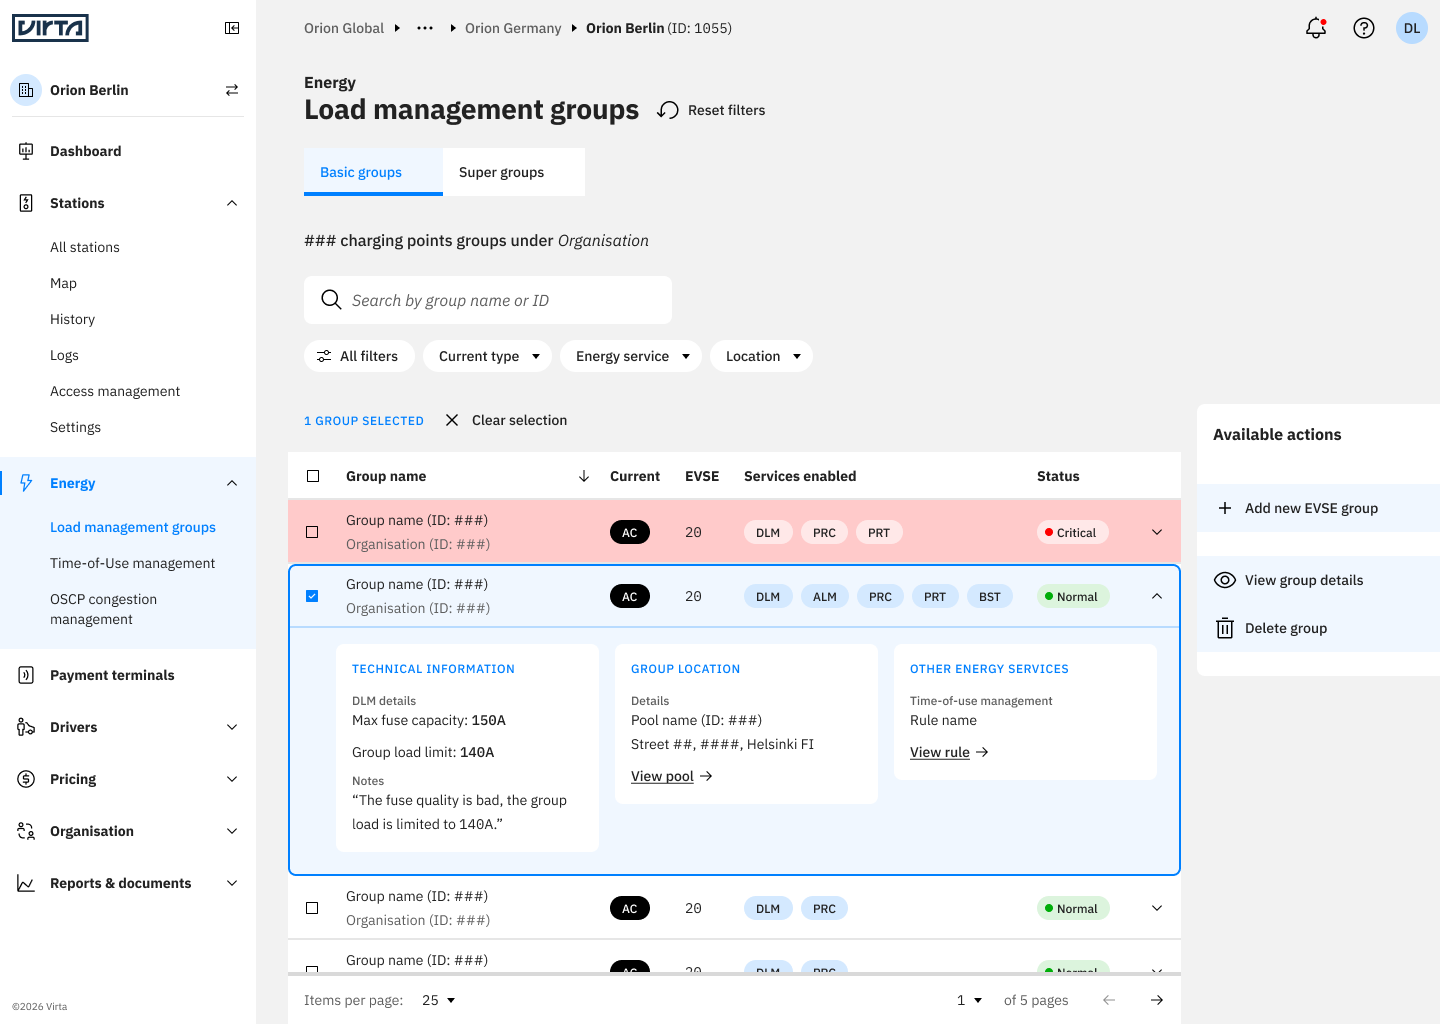Screen dimensions: 1440x1024
Task: Collapse the Stations menu chevron
Action: pyautogui.click(x=232, y=203)
